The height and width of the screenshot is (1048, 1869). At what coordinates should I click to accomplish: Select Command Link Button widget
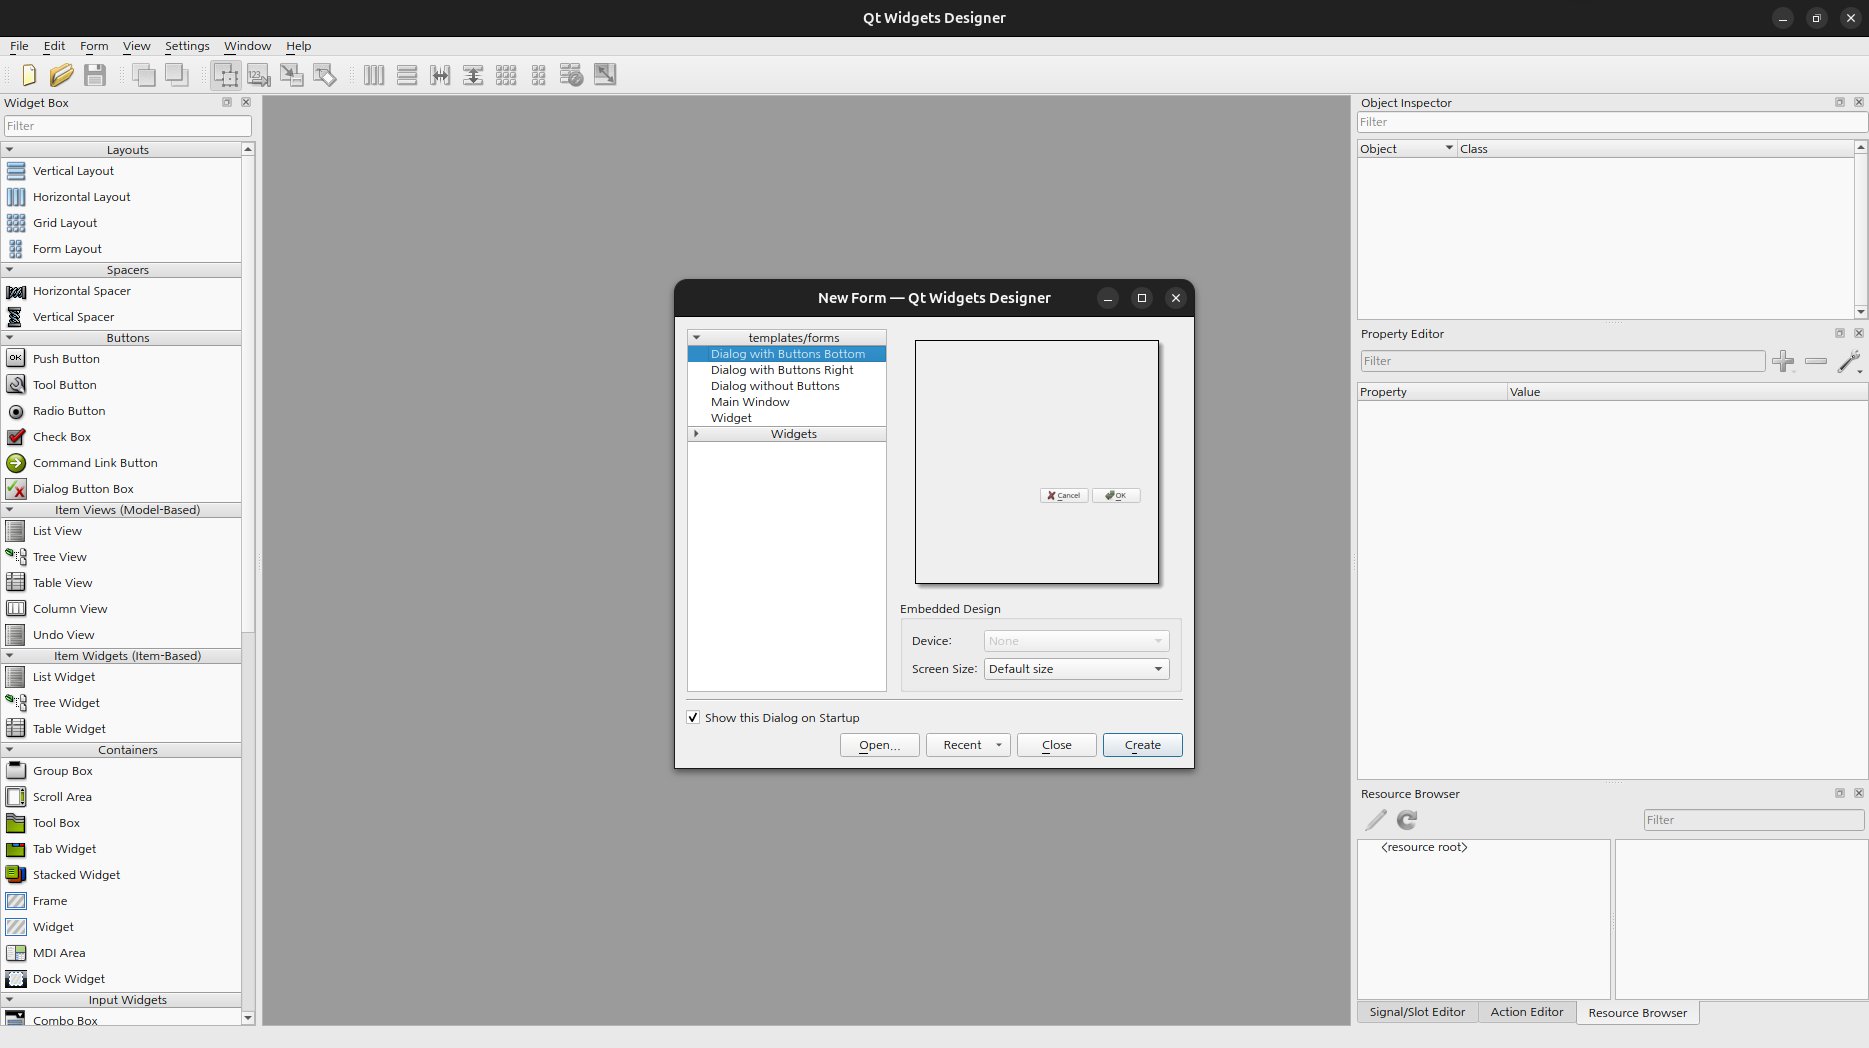point(95,463)
